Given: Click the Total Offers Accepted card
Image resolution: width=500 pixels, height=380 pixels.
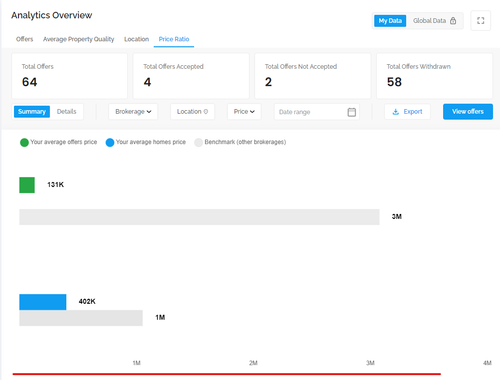Looking at the screenshot, I should pyautogui.click(x=191, y=76).
